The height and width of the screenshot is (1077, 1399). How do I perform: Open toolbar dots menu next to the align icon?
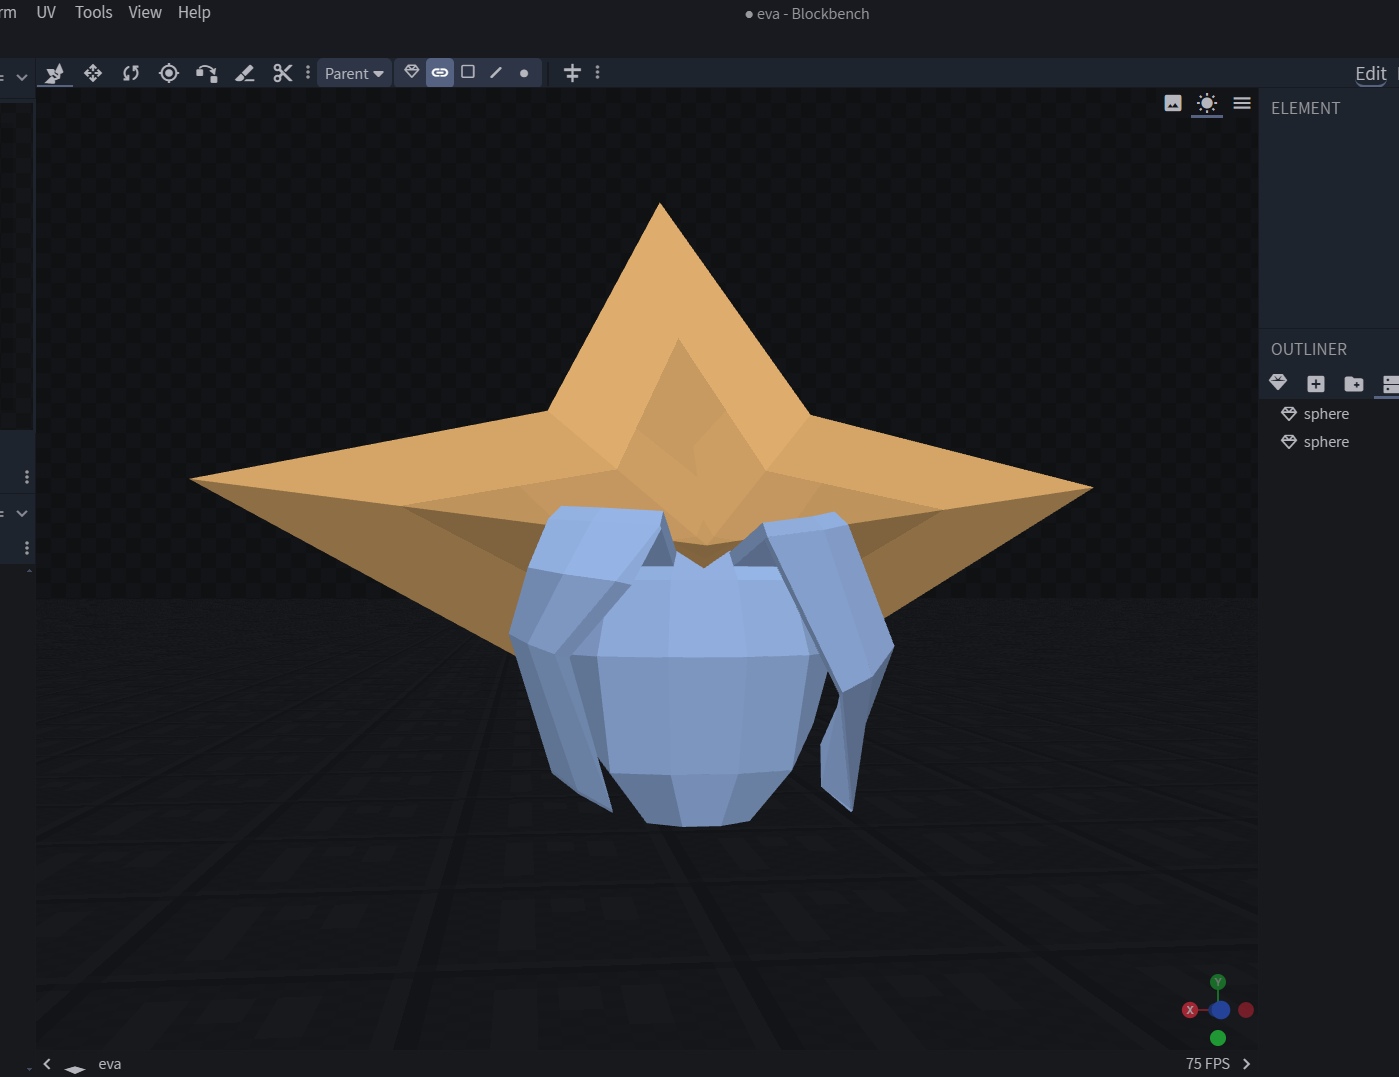click(598, 72)
